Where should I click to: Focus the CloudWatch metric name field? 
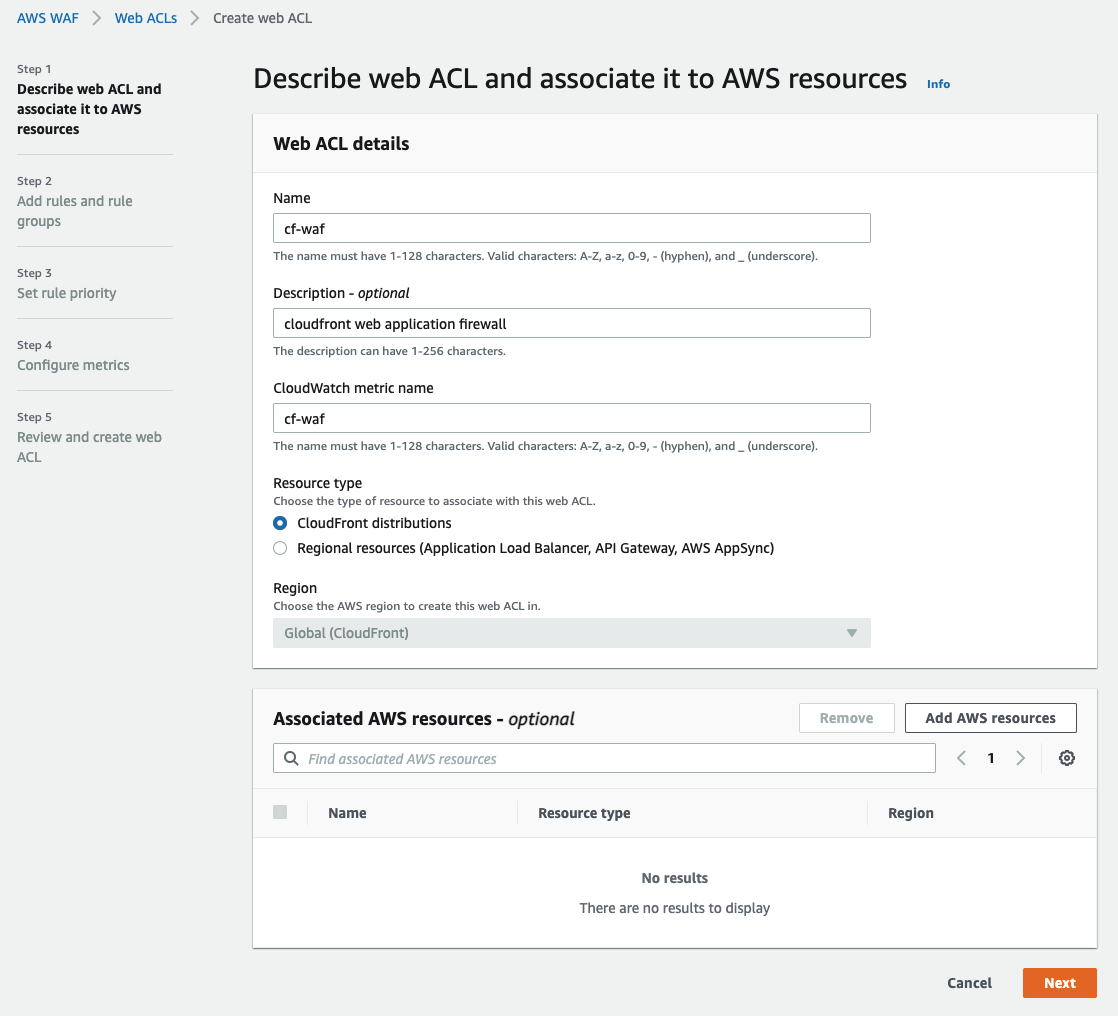(x=572, y=418)
